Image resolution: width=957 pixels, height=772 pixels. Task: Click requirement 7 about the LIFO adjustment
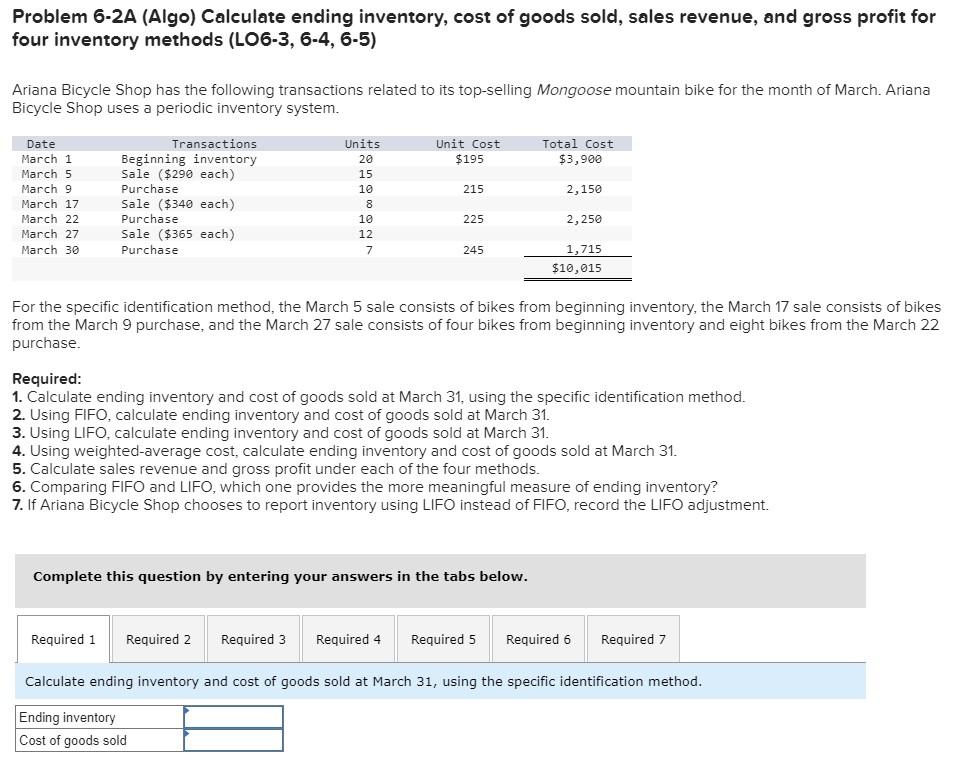click(x=391, y=505)
